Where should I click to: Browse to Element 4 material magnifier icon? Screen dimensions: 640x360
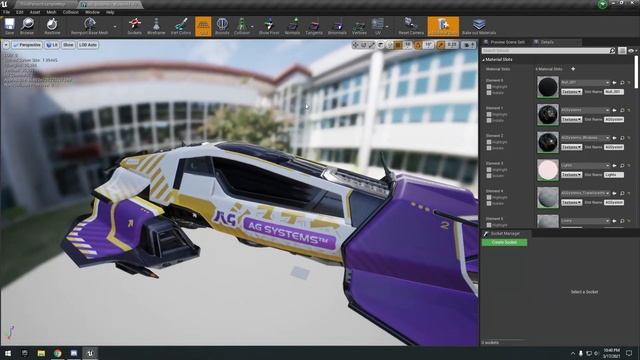coord(622,193)
